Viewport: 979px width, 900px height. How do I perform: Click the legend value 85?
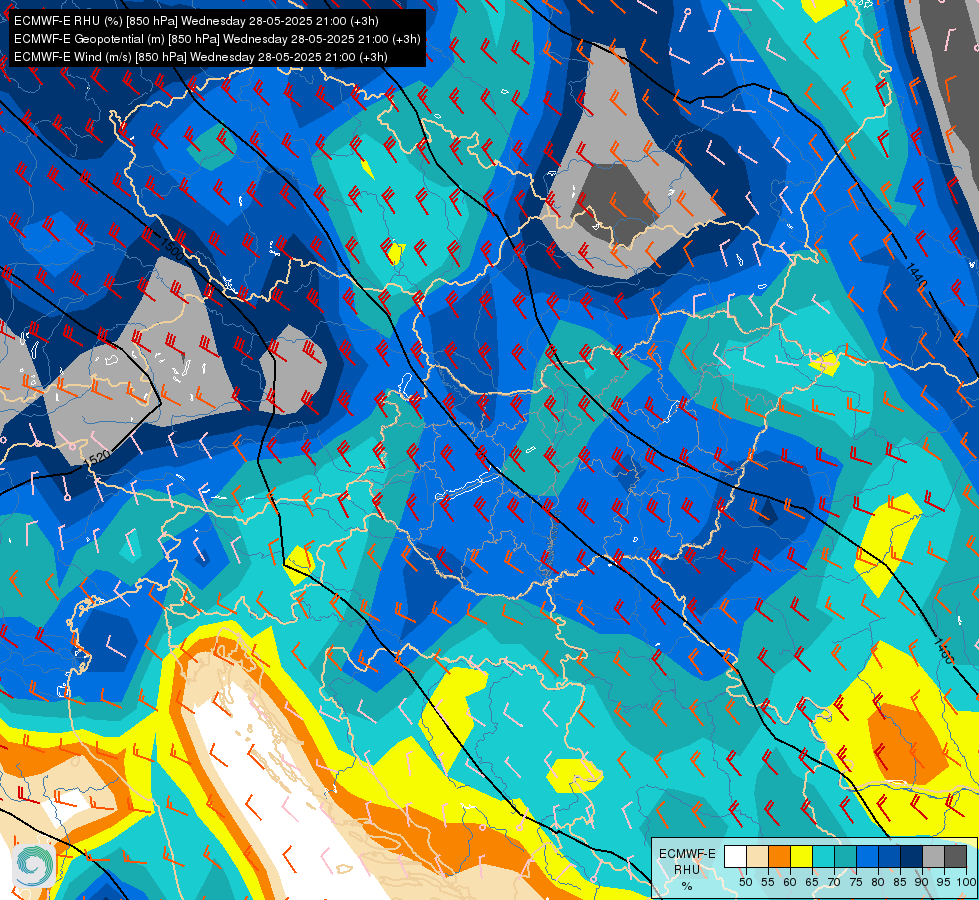[x=900, y=882]
